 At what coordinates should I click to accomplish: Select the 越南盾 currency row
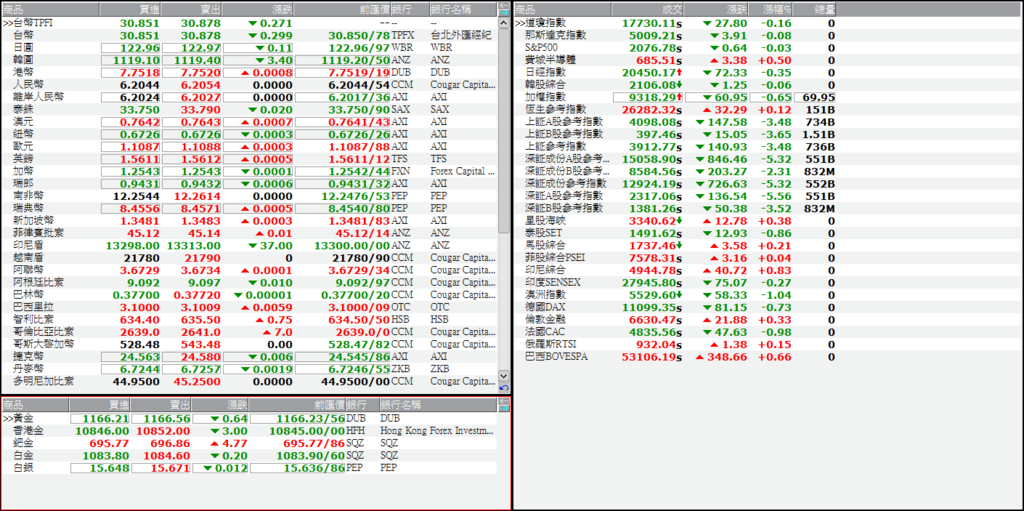[249, 258]
